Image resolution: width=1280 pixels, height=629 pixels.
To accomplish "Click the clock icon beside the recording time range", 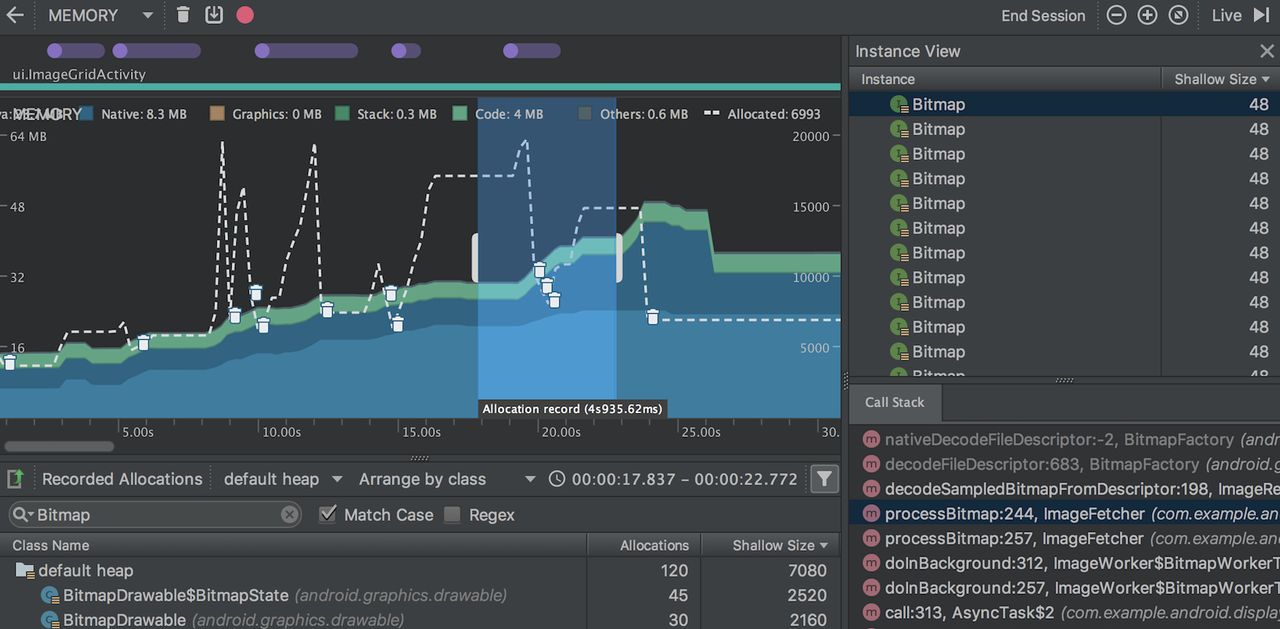I will coord(557,479).
